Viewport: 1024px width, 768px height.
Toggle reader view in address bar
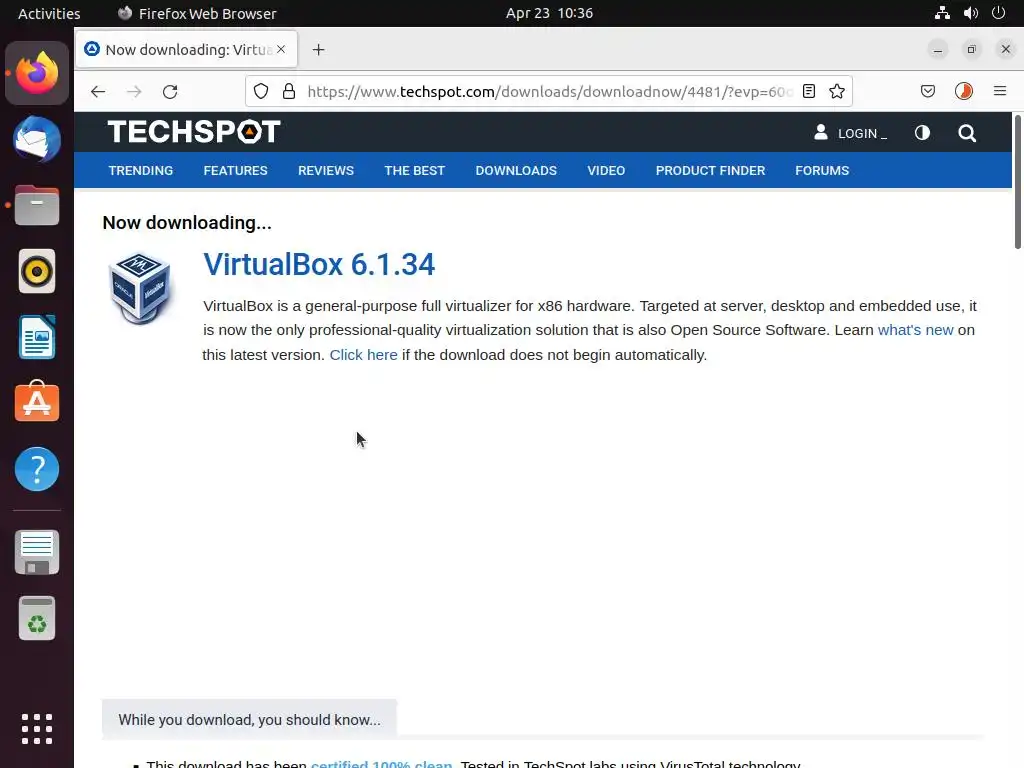(x=808, y=91)
